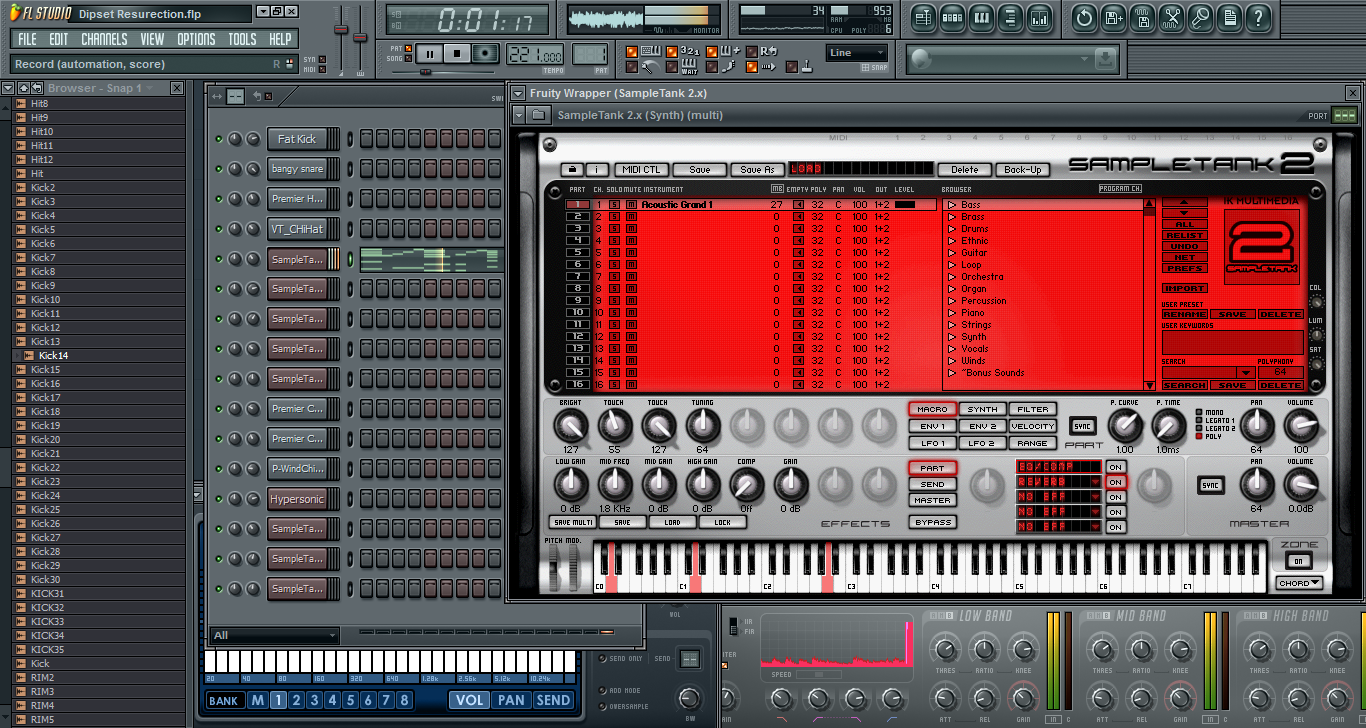Viewport: 1366px width, 728px height.
Task: Toggle the Fat Kick channel mute light
Action: [x=219, y=139]
